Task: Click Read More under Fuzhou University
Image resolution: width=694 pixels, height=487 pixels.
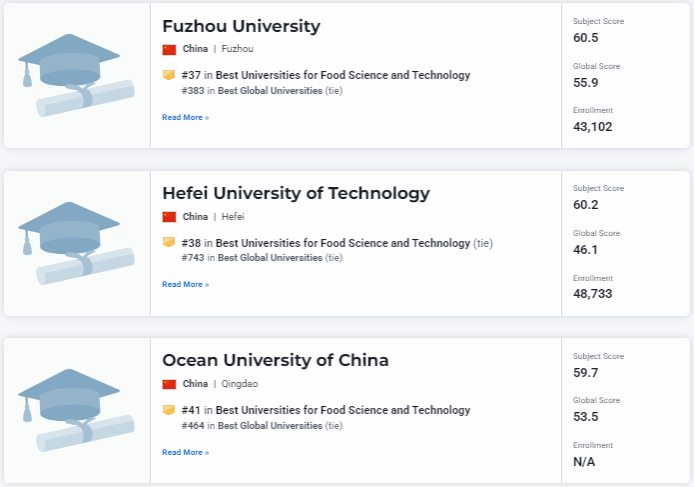Action: [x=185, y=117]
